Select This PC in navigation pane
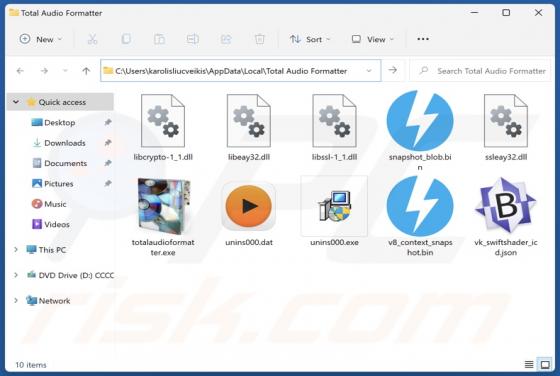 [46, 250]
